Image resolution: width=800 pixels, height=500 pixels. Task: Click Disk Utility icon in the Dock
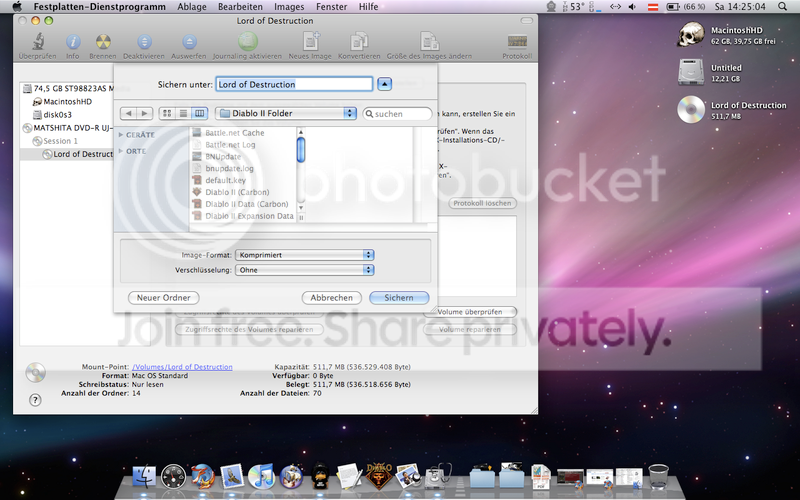click(x=438, y=476)
